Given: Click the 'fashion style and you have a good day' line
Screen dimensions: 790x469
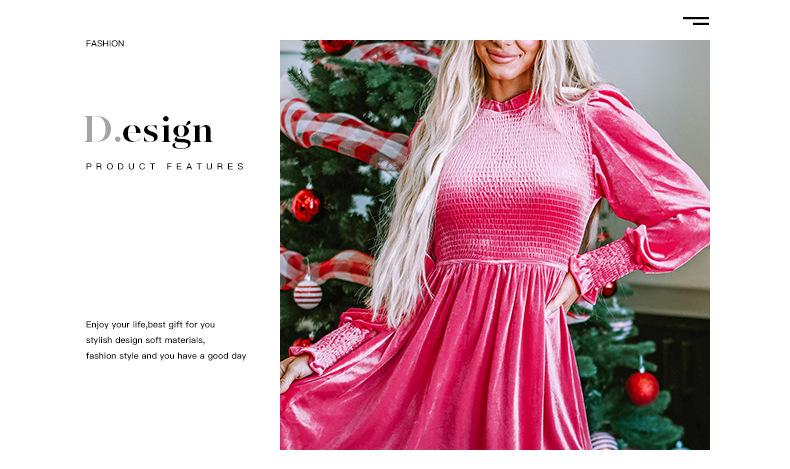Looking at the screenshot, I should point(166,356).
